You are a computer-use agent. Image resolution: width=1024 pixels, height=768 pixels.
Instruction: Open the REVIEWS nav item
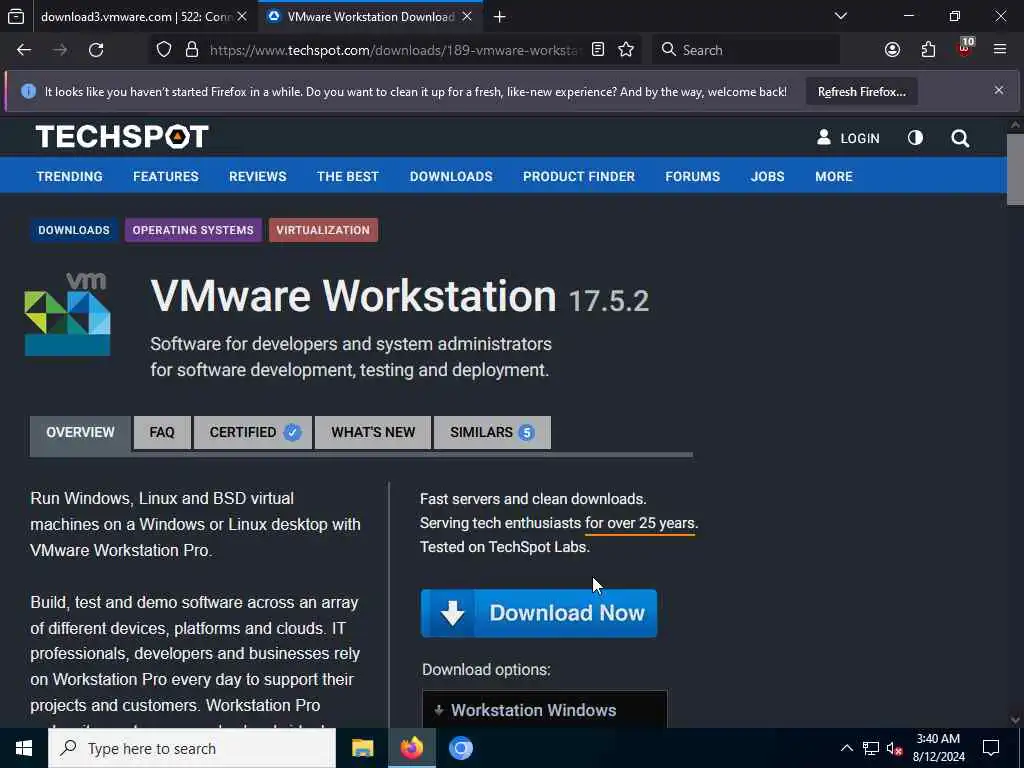click(257, 176)
